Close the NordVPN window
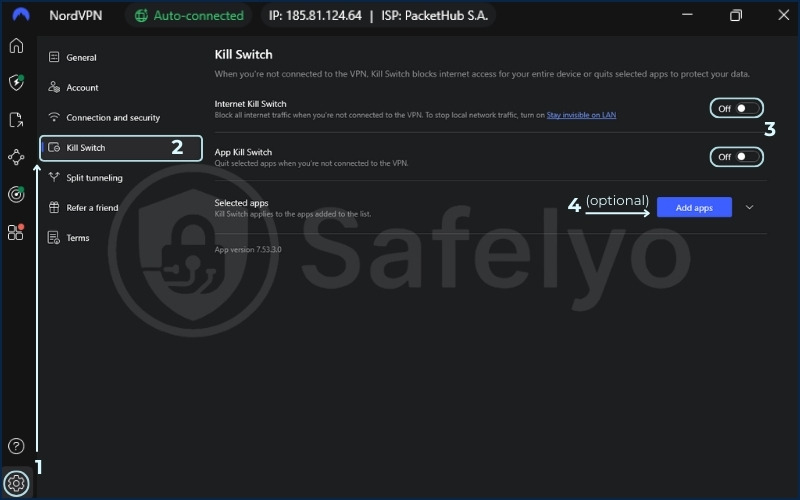The width and height of the screenshot is (800, 500). point(784,15)
